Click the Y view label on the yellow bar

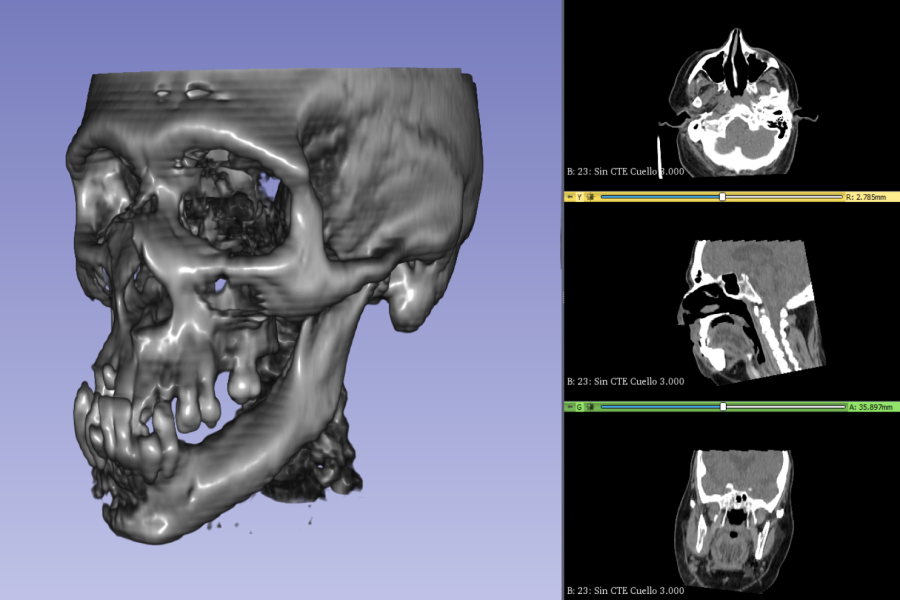coord(579,197)
